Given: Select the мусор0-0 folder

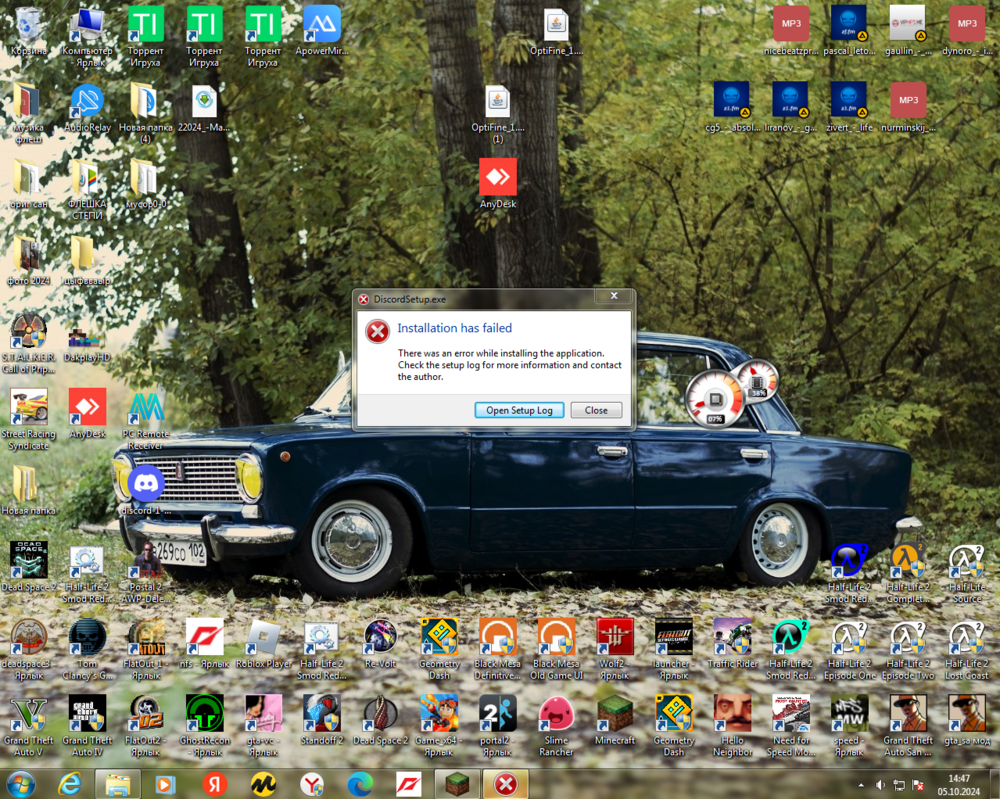Looking at the screenshot, I should tap(146, 184).
